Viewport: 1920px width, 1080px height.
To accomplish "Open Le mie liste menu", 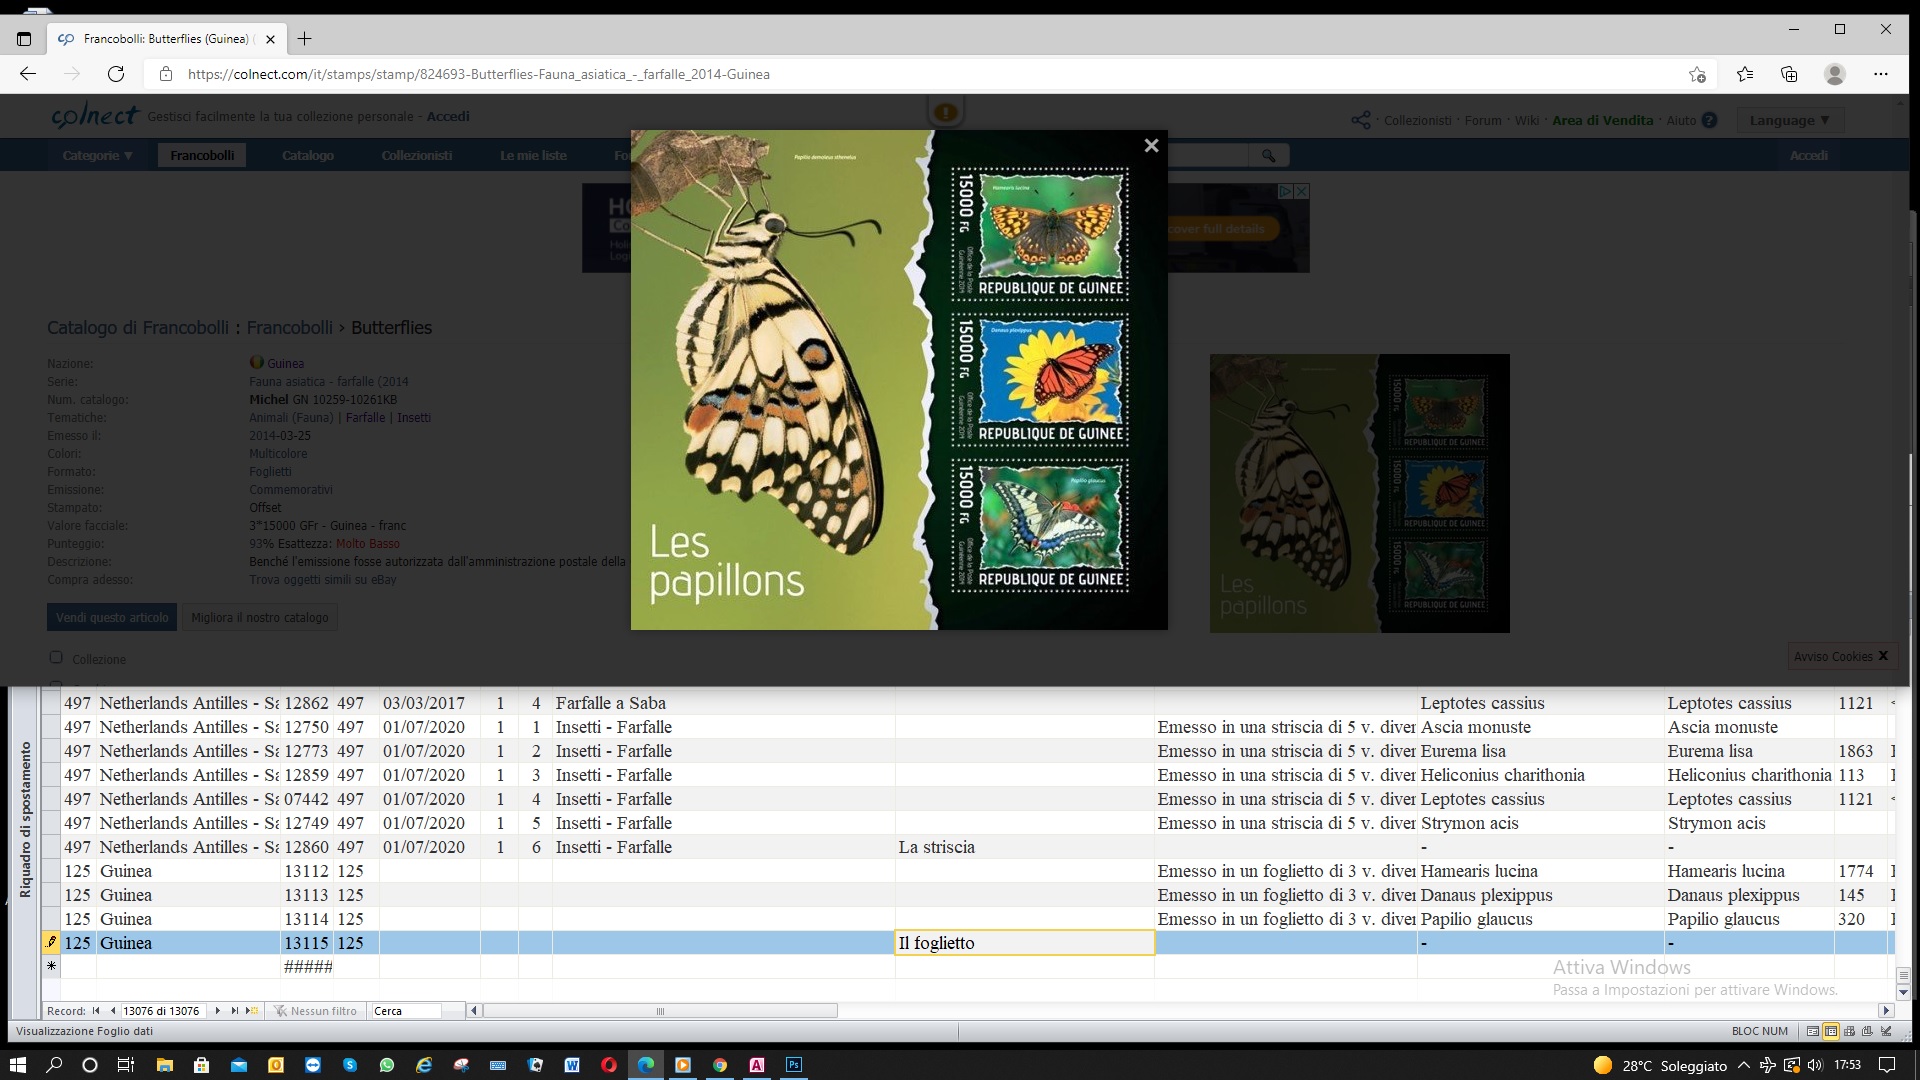I will tap(533, 155).
